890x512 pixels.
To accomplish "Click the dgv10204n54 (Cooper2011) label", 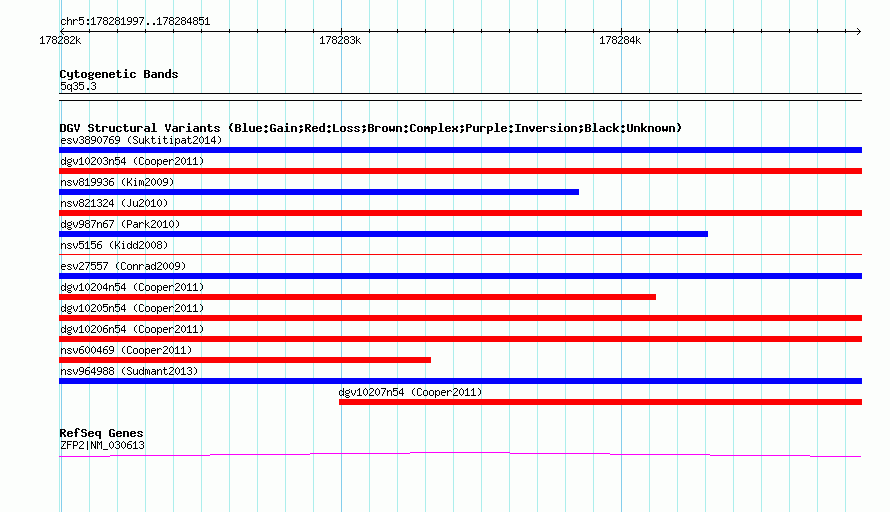I will 132,287.
